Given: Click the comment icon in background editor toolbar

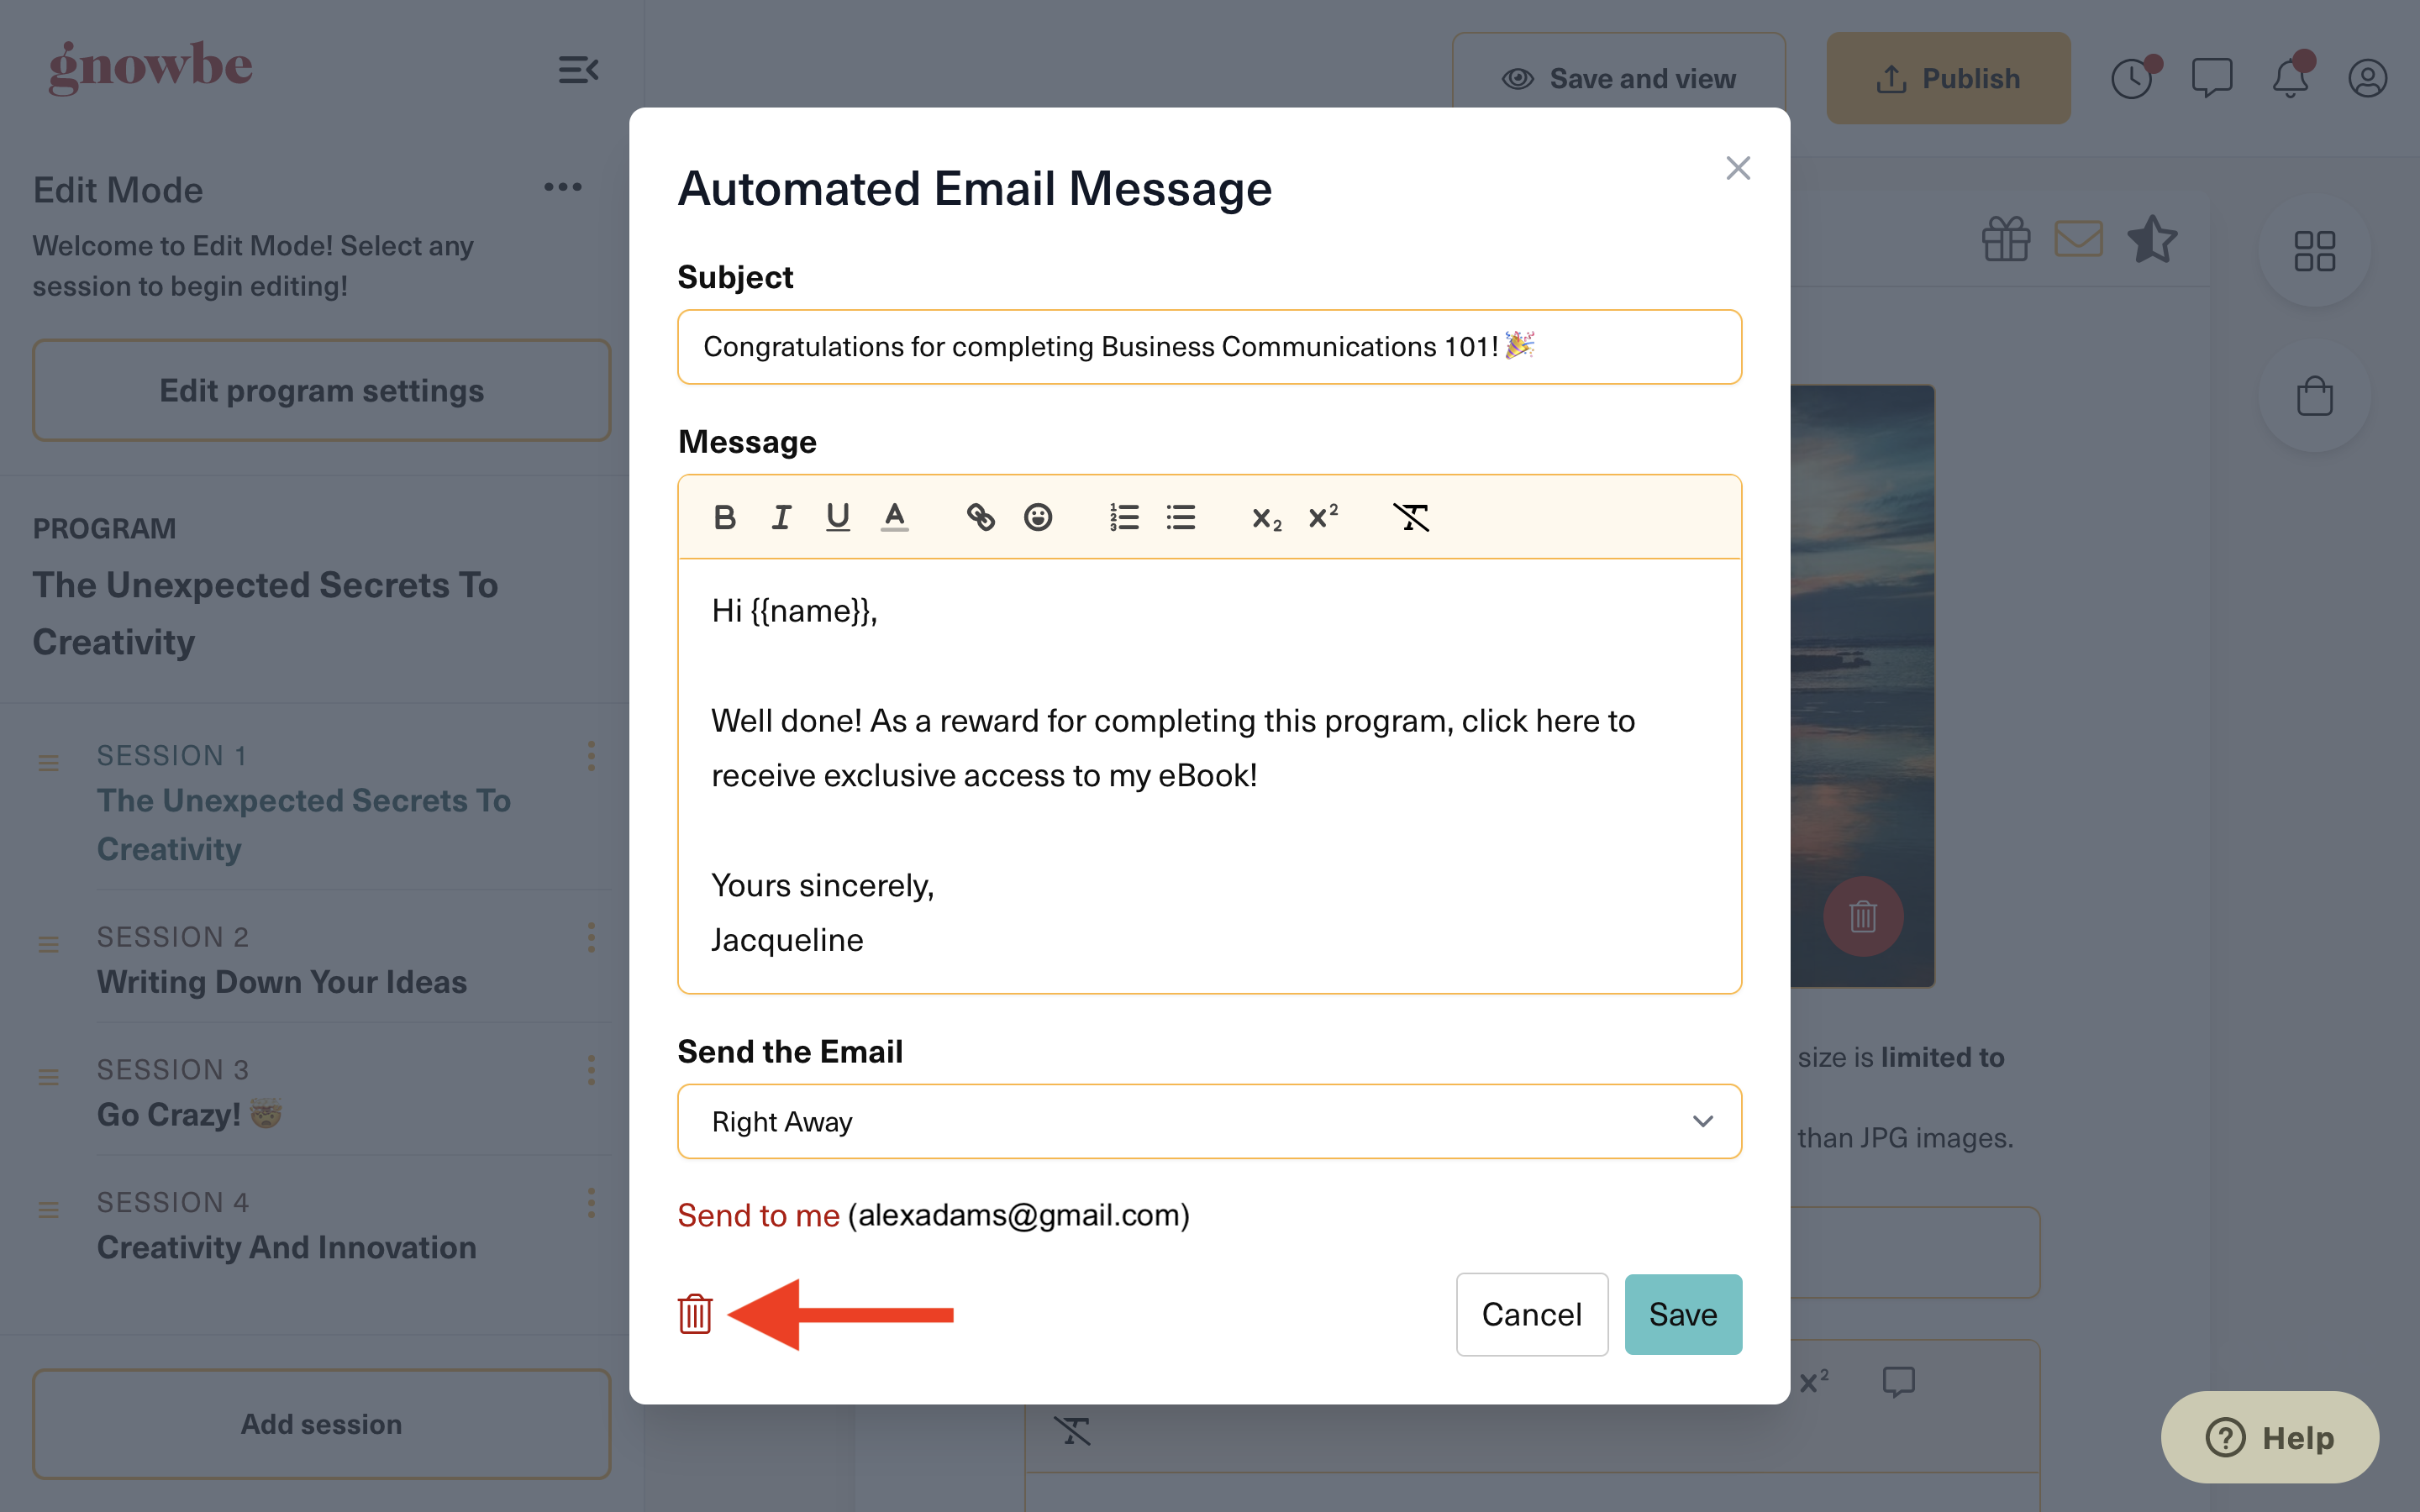Looking at the screenshot, I should pyautogui.click(x=1898, y=1382).
